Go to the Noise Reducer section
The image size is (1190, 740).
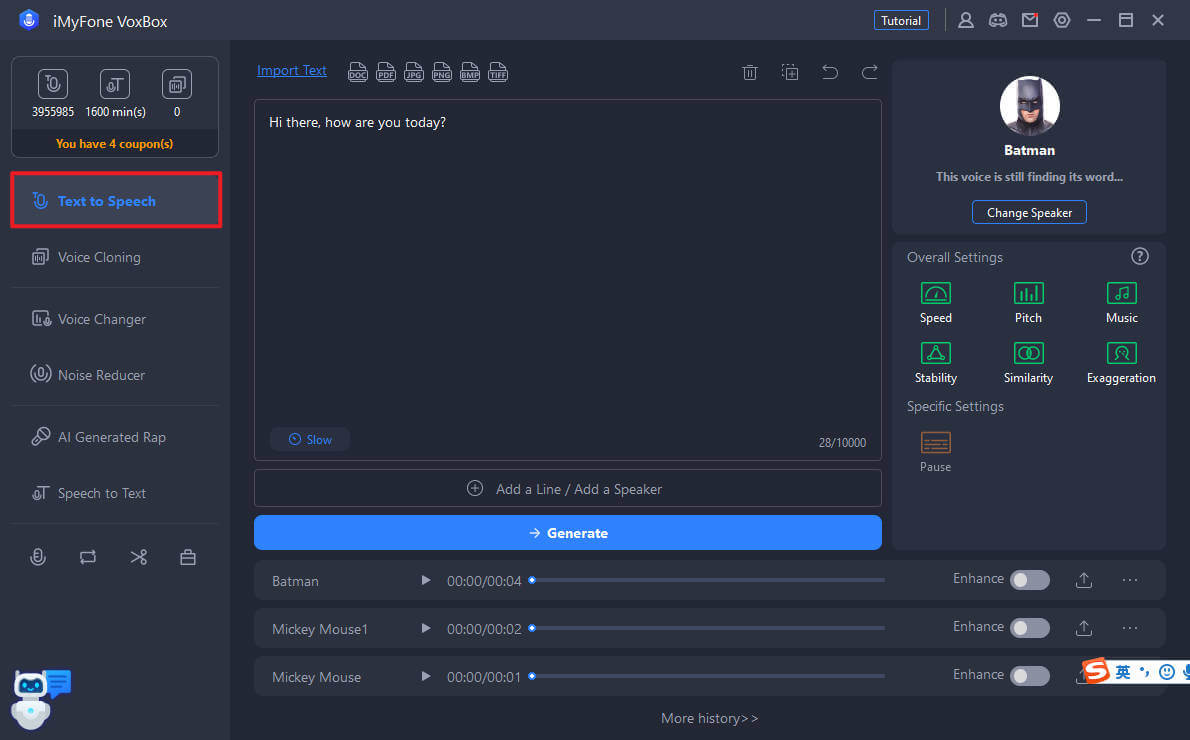click(101, 375)
